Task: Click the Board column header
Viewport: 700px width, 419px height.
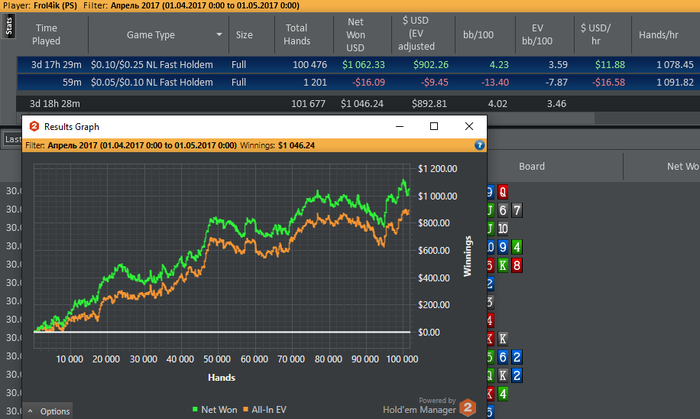Action: pos(532,166)
